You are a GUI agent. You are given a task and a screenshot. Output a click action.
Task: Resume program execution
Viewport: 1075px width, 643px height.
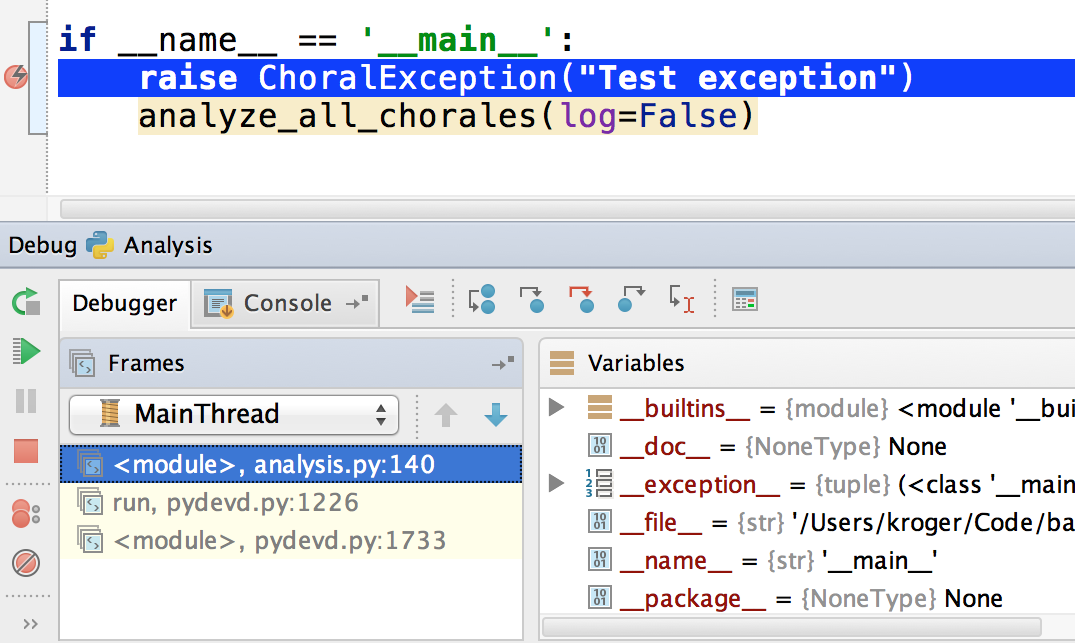coord(26,351)
